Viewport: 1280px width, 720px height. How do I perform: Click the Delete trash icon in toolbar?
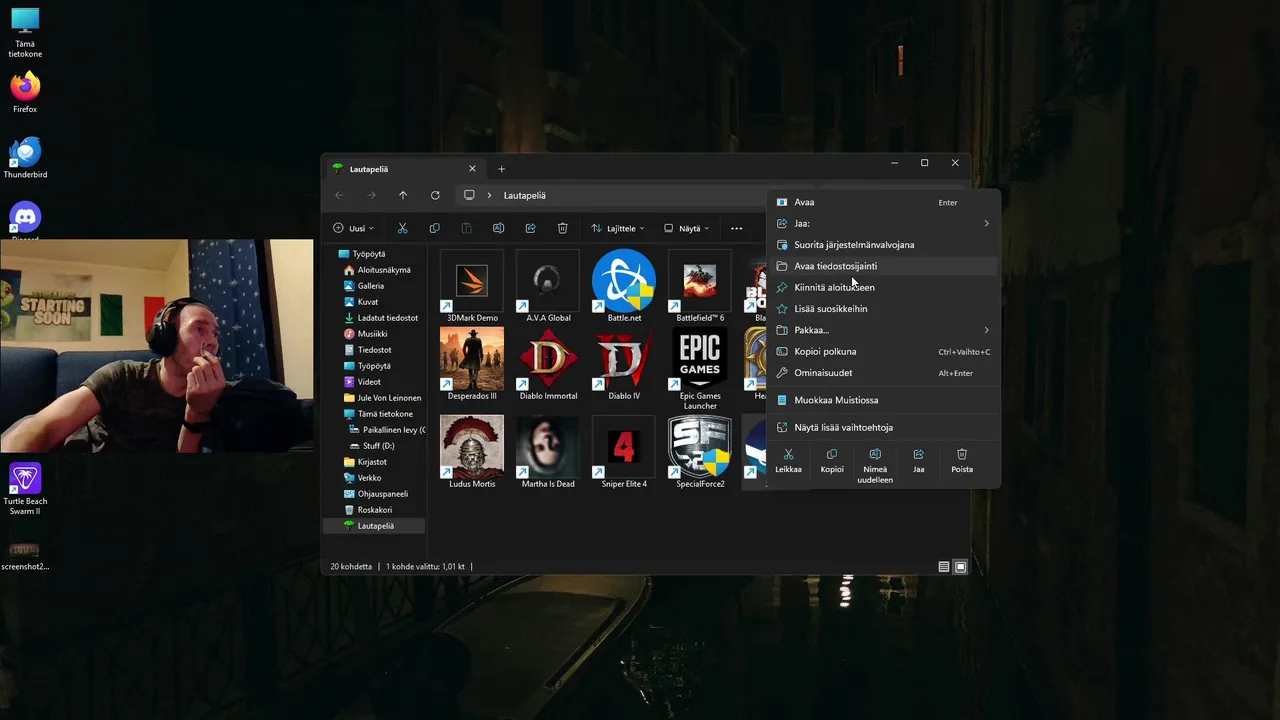coord(562,228)
